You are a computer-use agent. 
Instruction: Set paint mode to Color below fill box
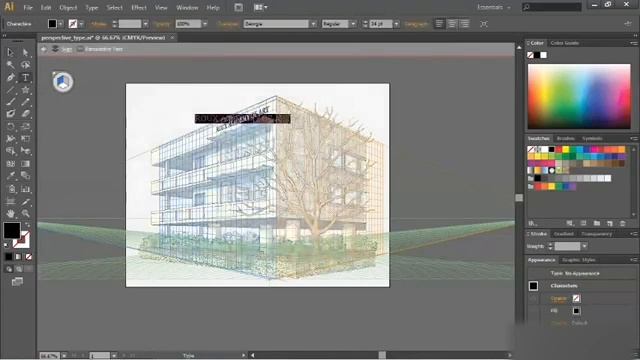[x=9, y=257]
